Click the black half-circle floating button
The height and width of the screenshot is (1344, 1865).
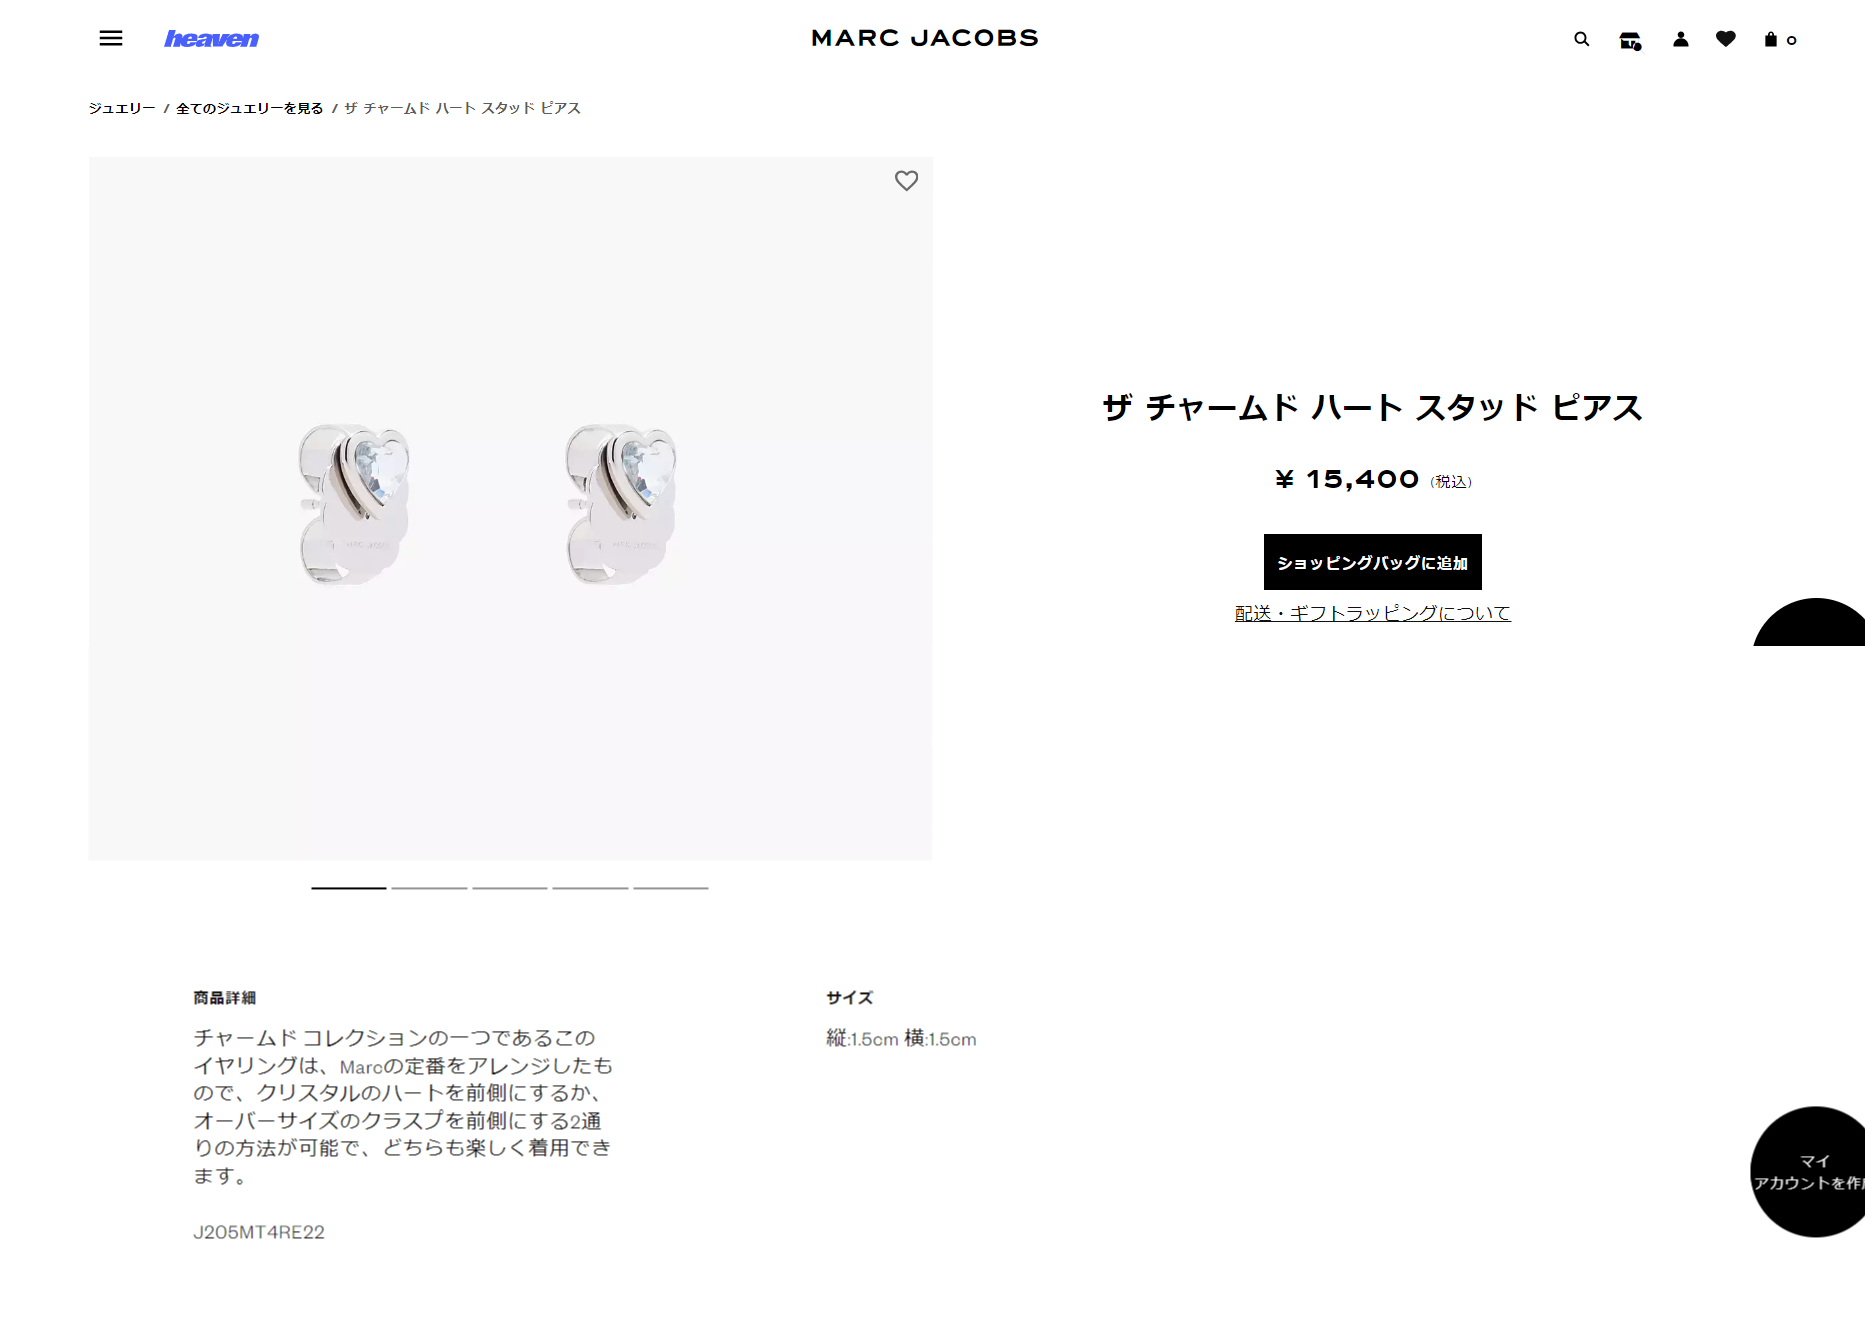point(1812,624)
